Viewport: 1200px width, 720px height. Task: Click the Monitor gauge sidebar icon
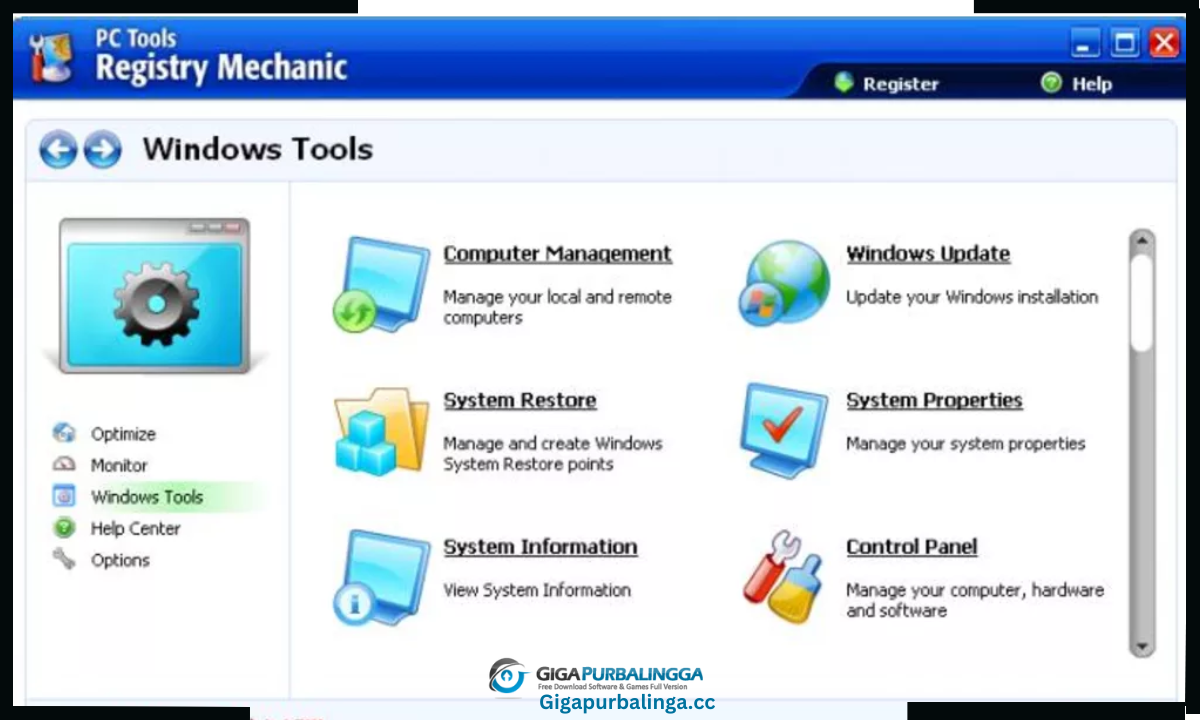coord(64,465)
